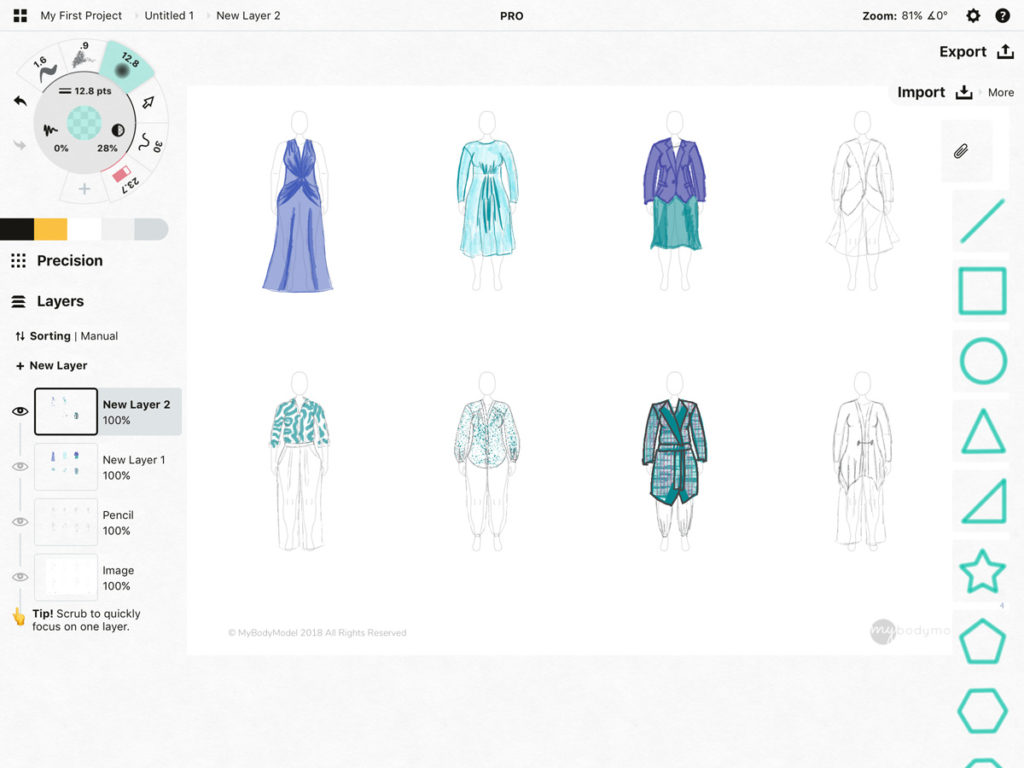Select the circle shape guide in right sidebar

(981, 361)
